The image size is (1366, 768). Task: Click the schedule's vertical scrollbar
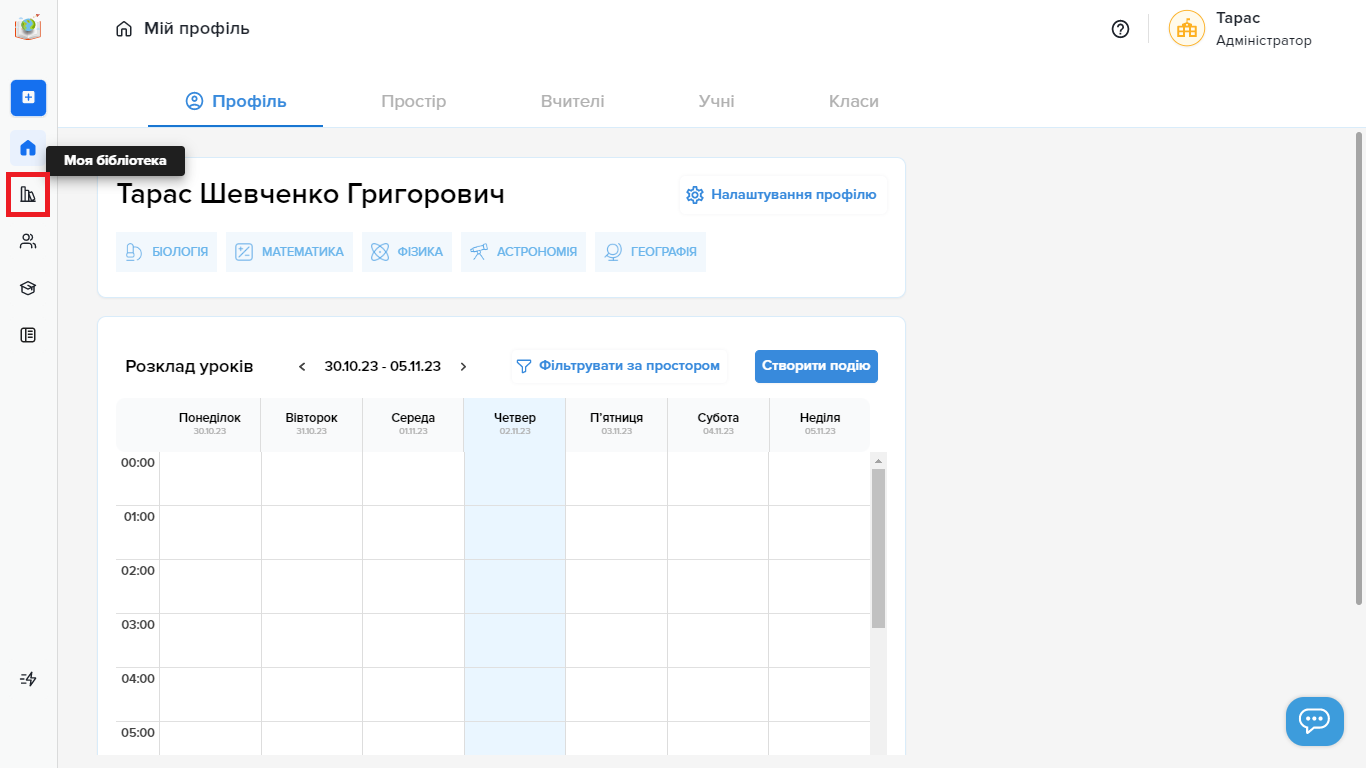(x=878, y=548)
